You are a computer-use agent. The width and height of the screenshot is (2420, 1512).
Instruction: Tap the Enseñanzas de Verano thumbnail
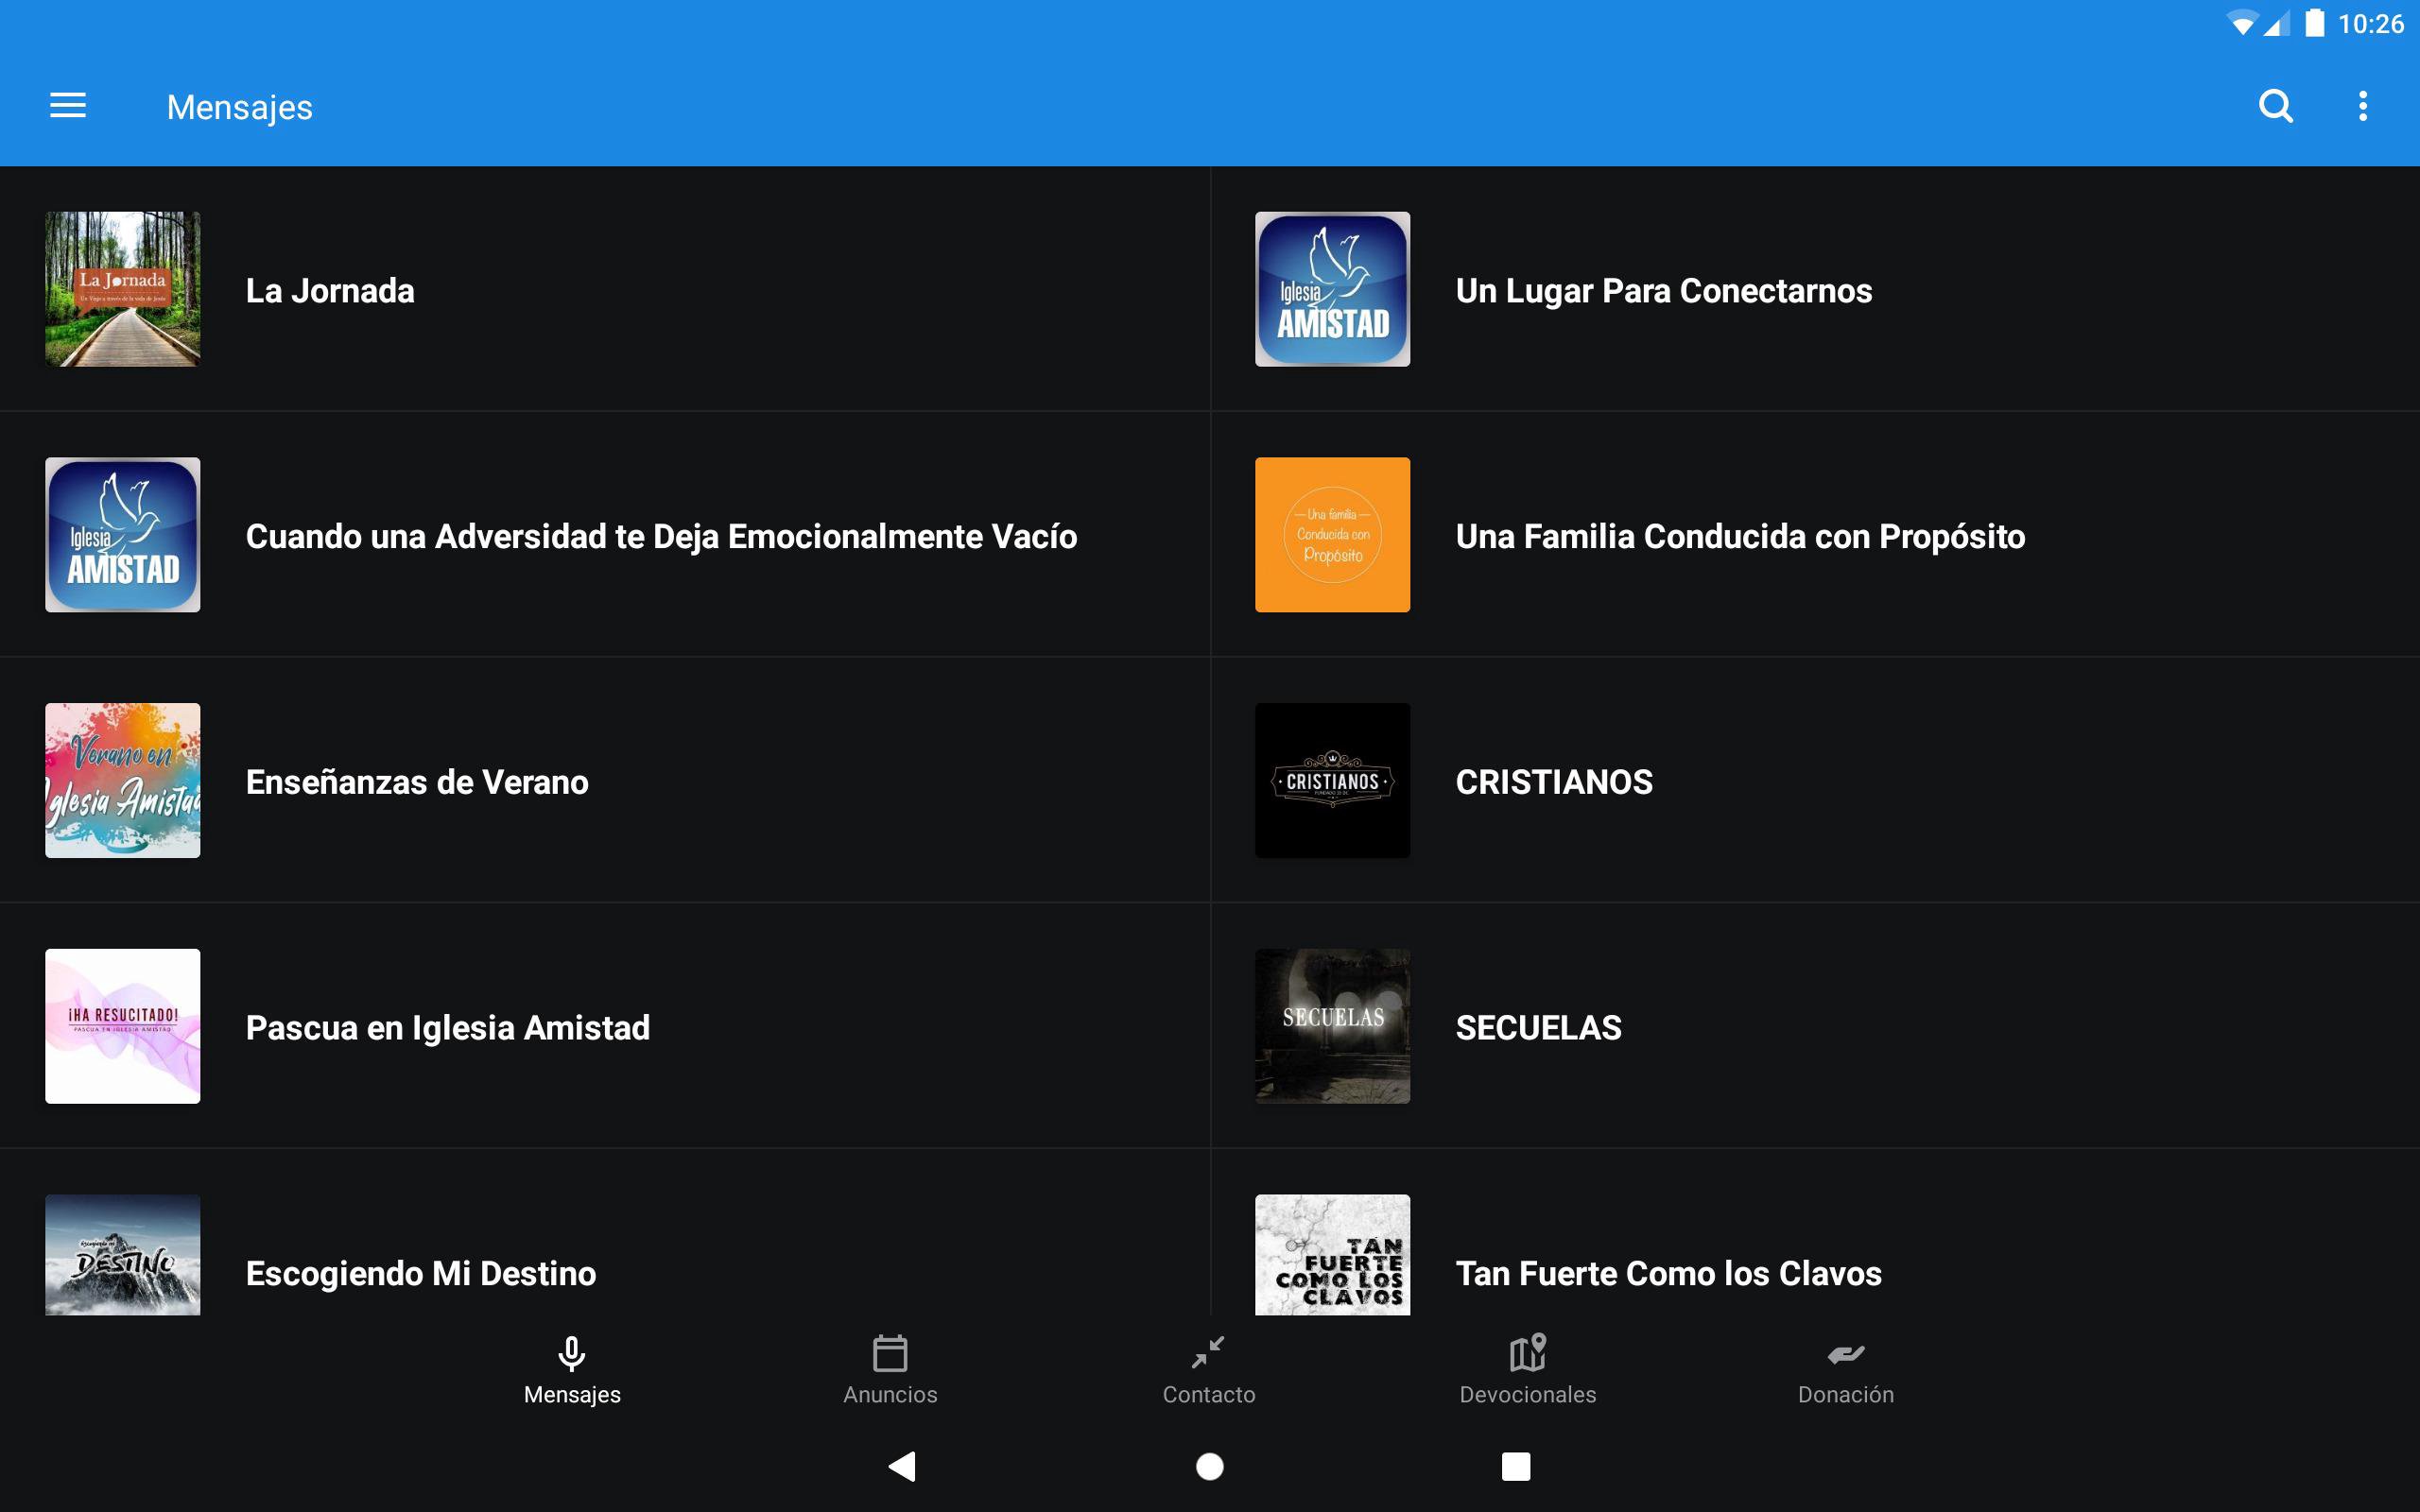point(122,780)
